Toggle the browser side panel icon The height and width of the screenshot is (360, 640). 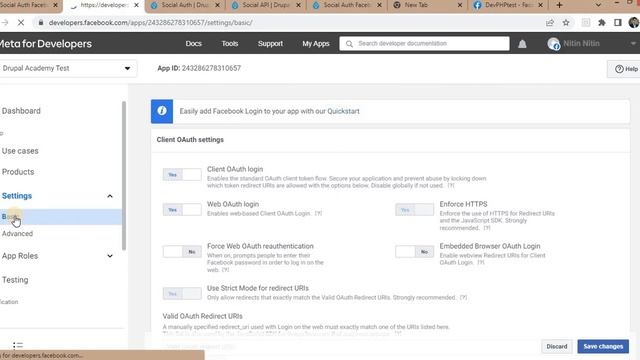(618, 23)
